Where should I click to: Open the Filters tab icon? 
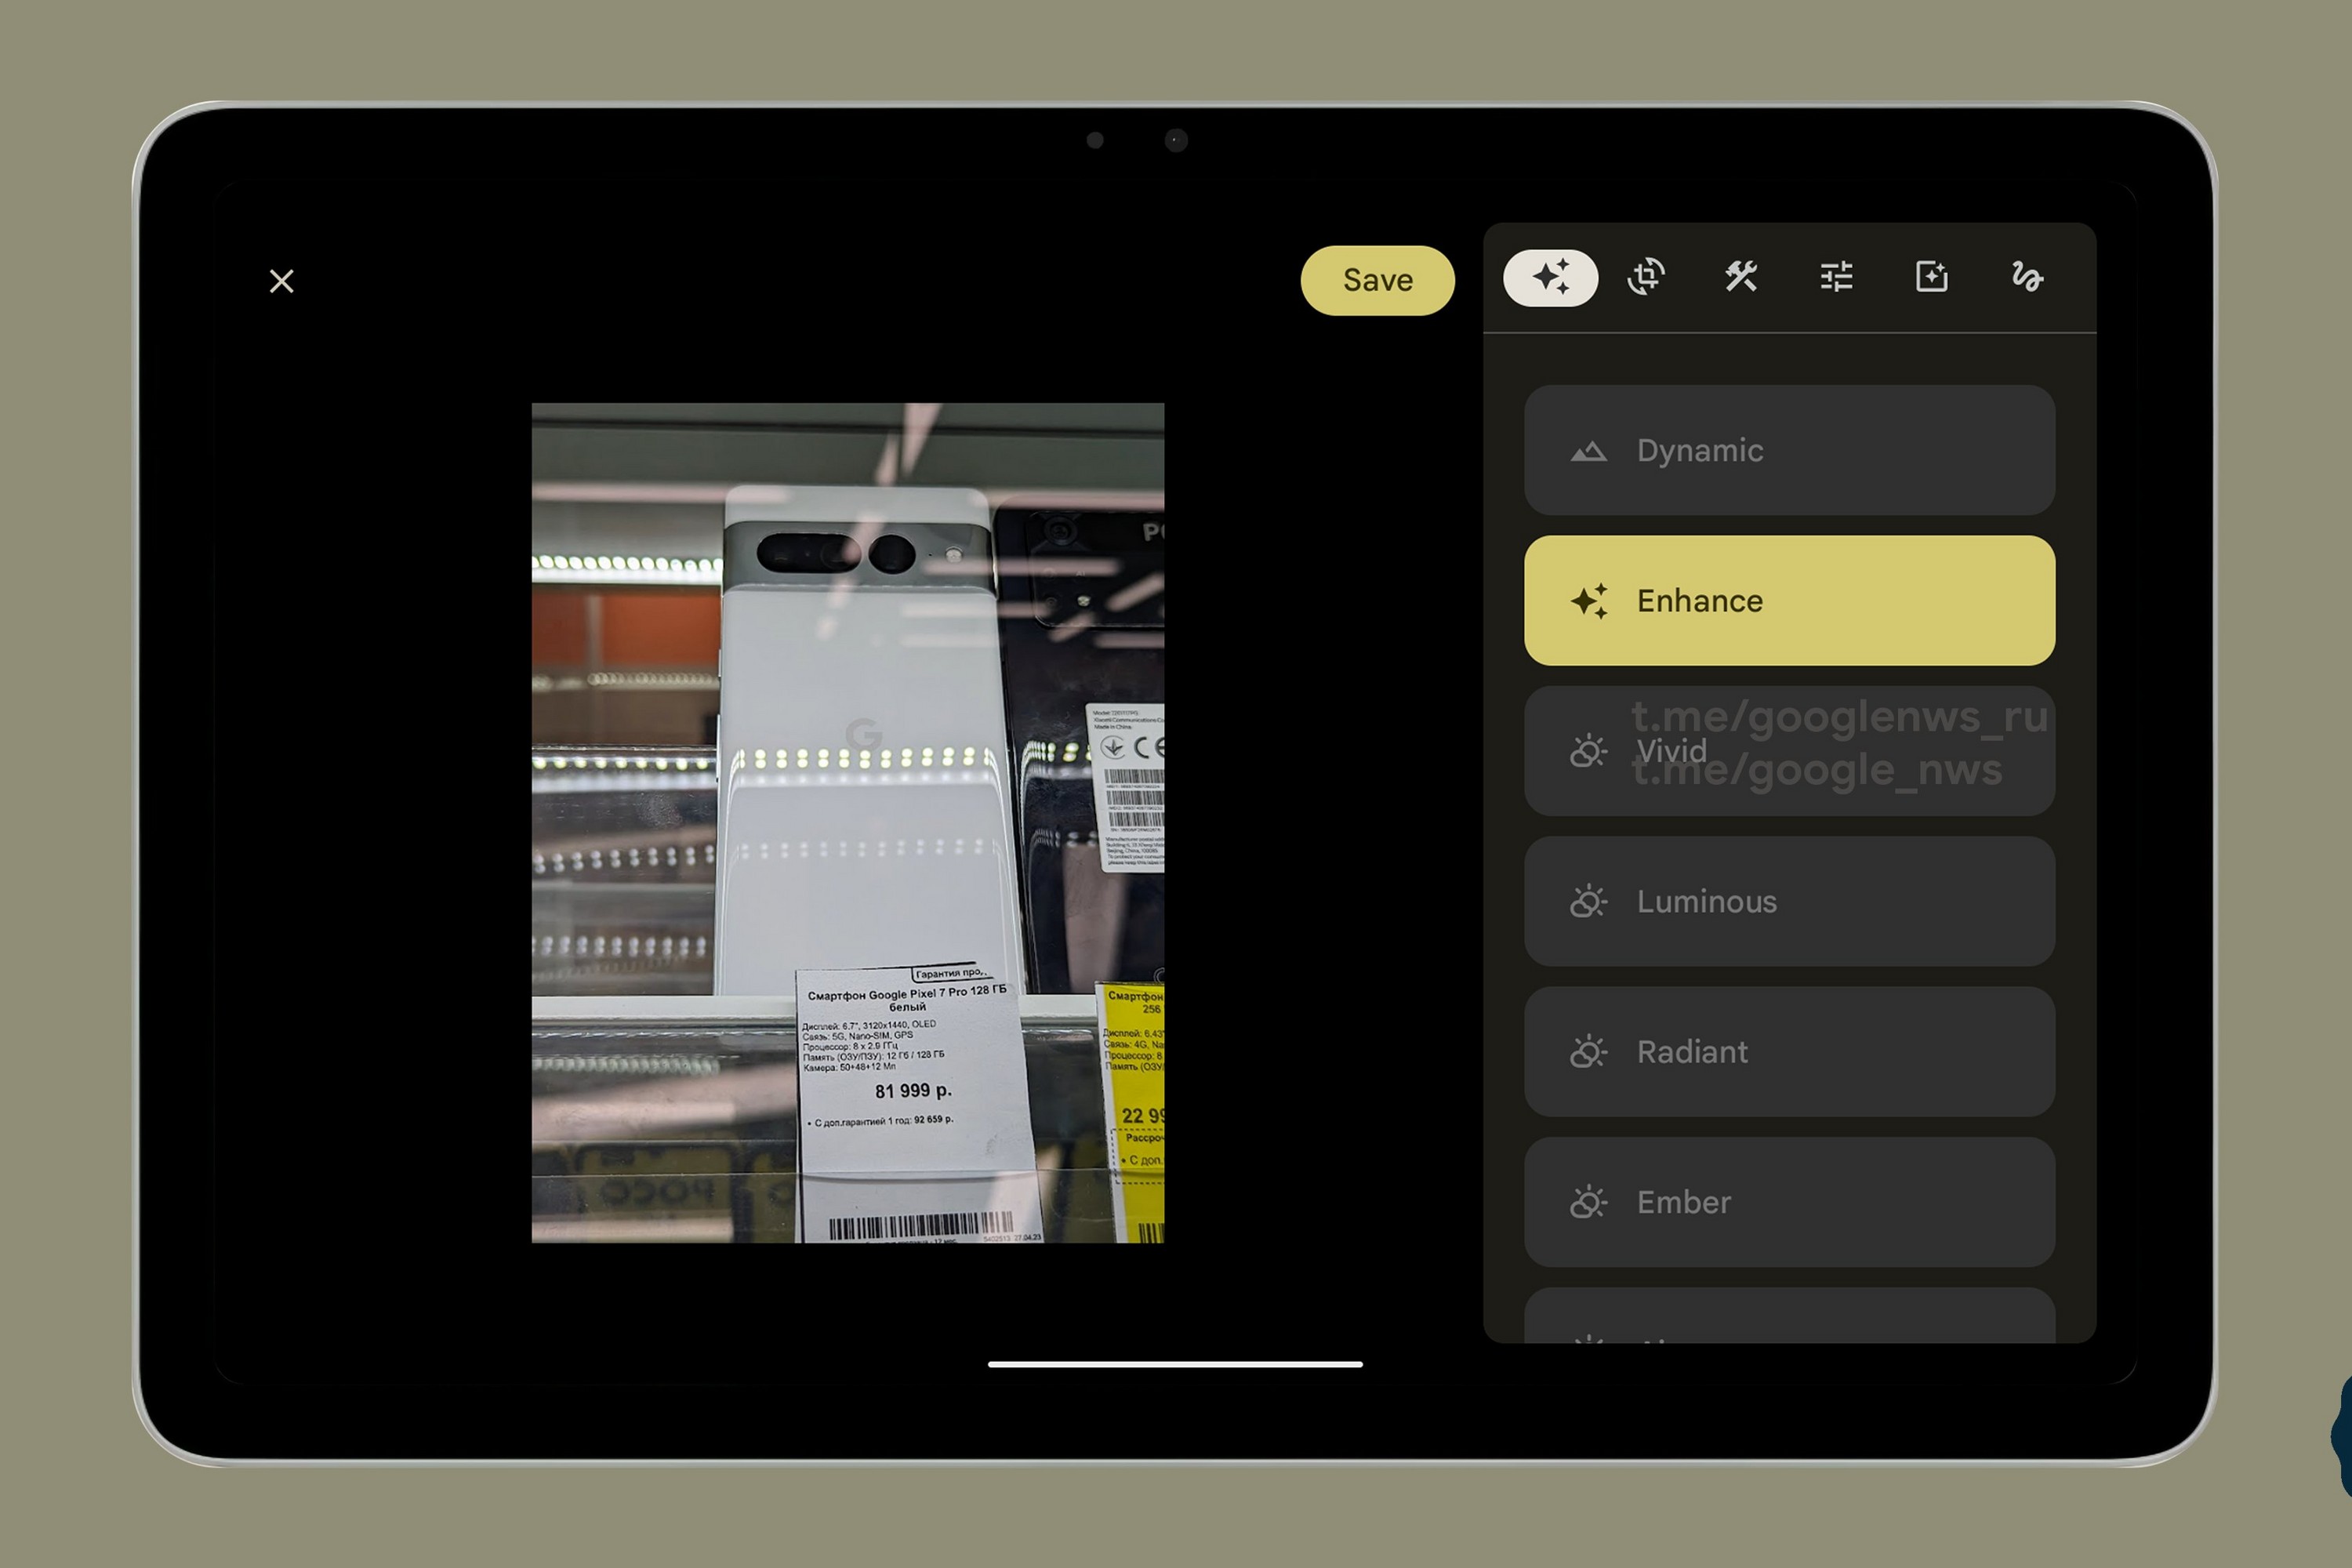click(1931, 277)
